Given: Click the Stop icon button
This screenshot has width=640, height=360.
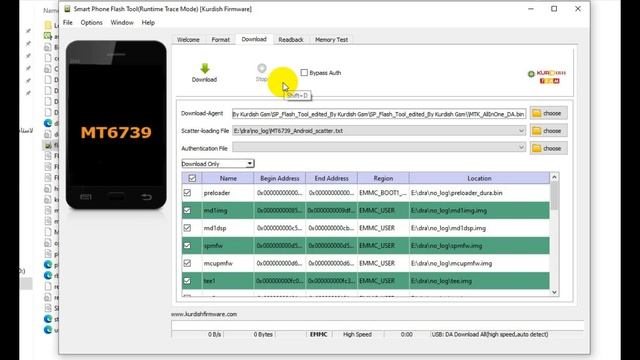Looking at the screenshot, I should [262, 68].
